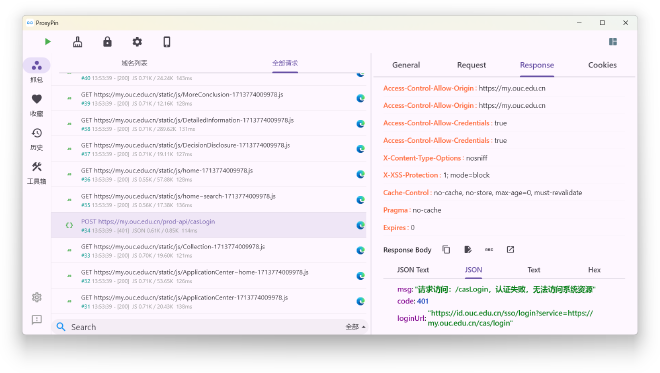Click JSON braces icon on casLogin row
660x373 pixels.
[69, 225]
